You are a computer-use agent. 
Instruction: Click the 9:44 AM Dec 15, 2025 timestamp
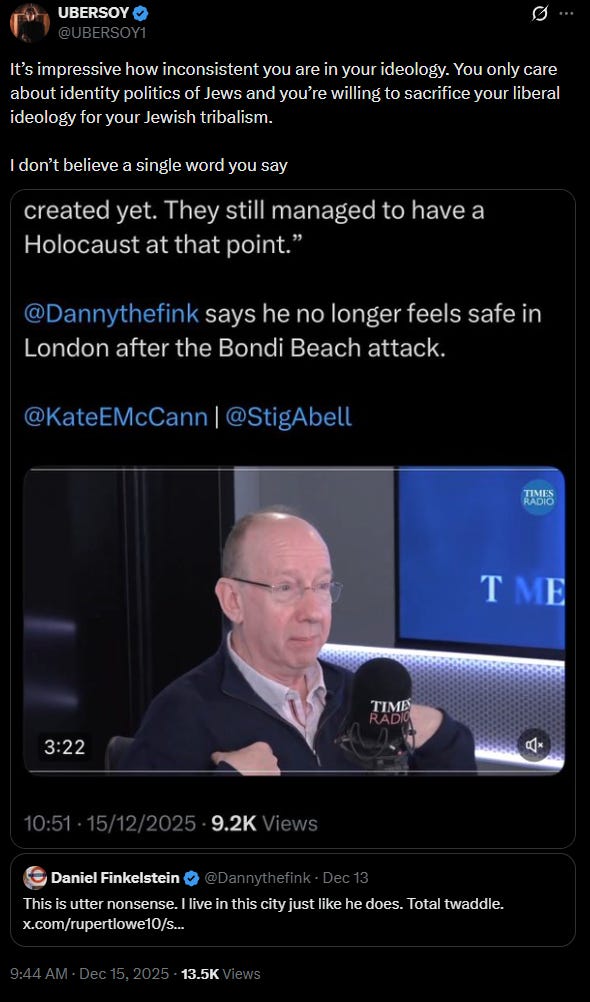pyautogui.click(x=89, y=974)
